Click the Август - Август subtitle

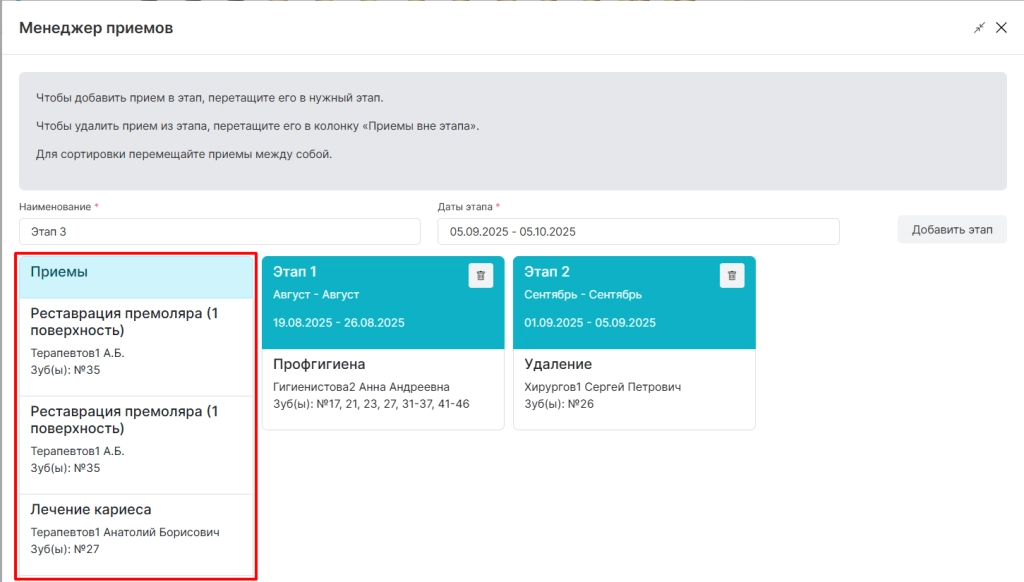(316, 295)
